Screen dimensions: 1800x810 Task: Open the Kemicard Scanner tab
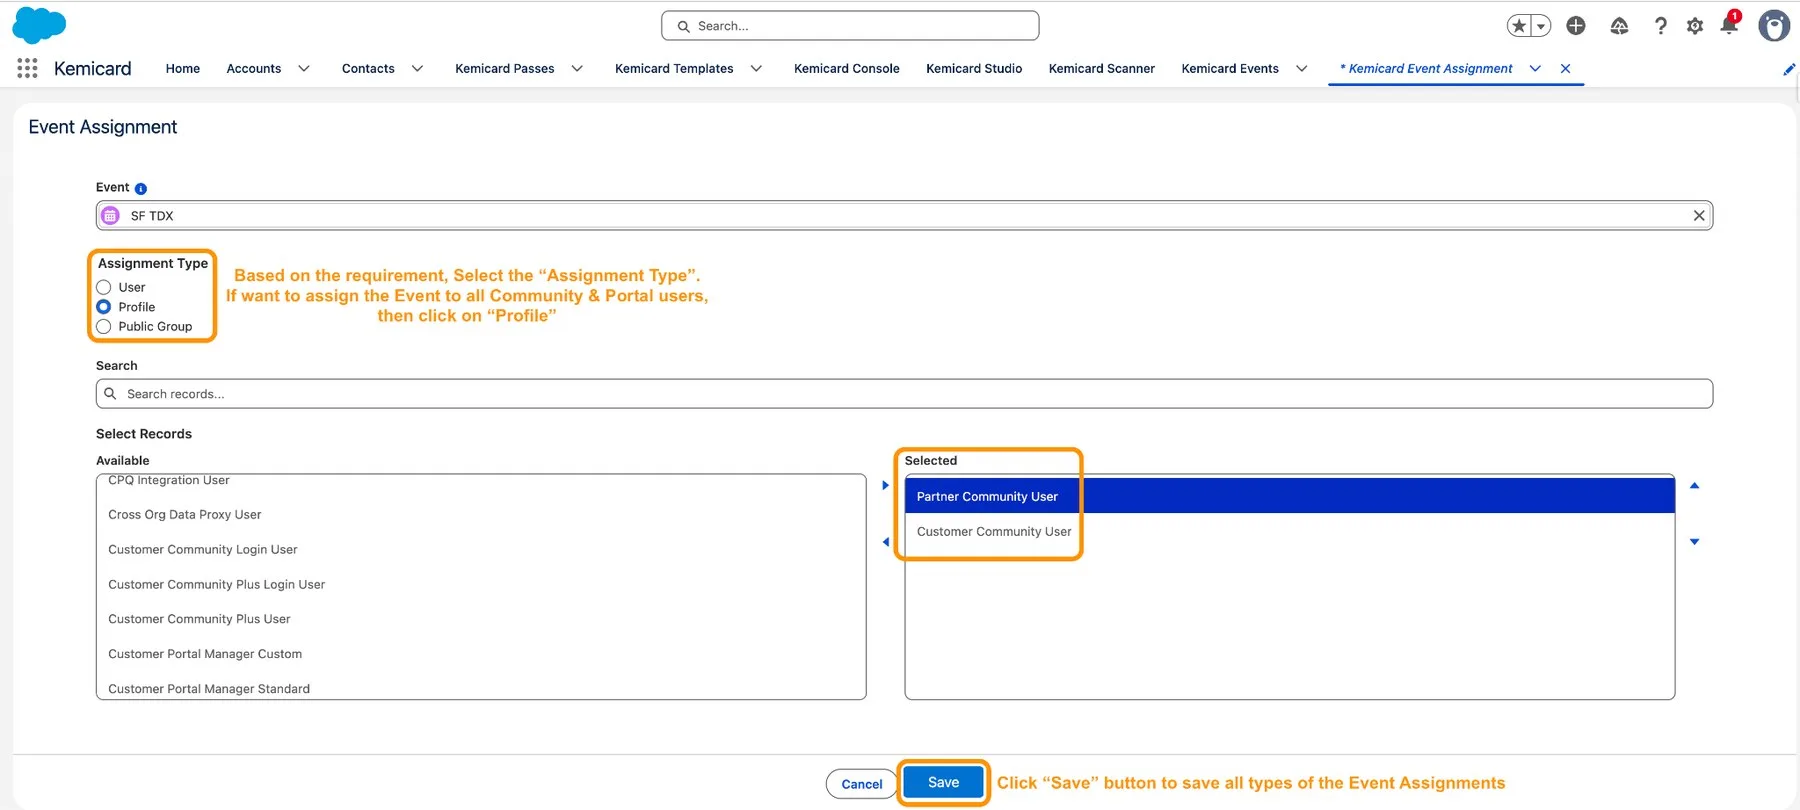1102,68
